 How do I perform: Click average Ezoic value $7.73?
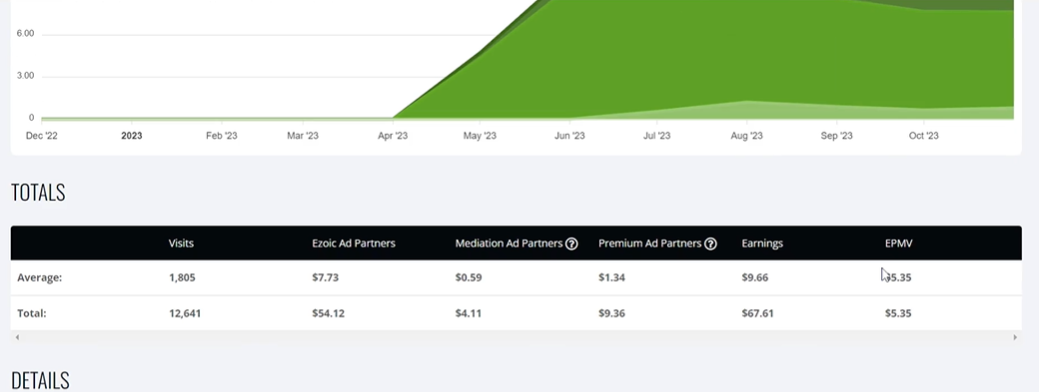(325, 277)
